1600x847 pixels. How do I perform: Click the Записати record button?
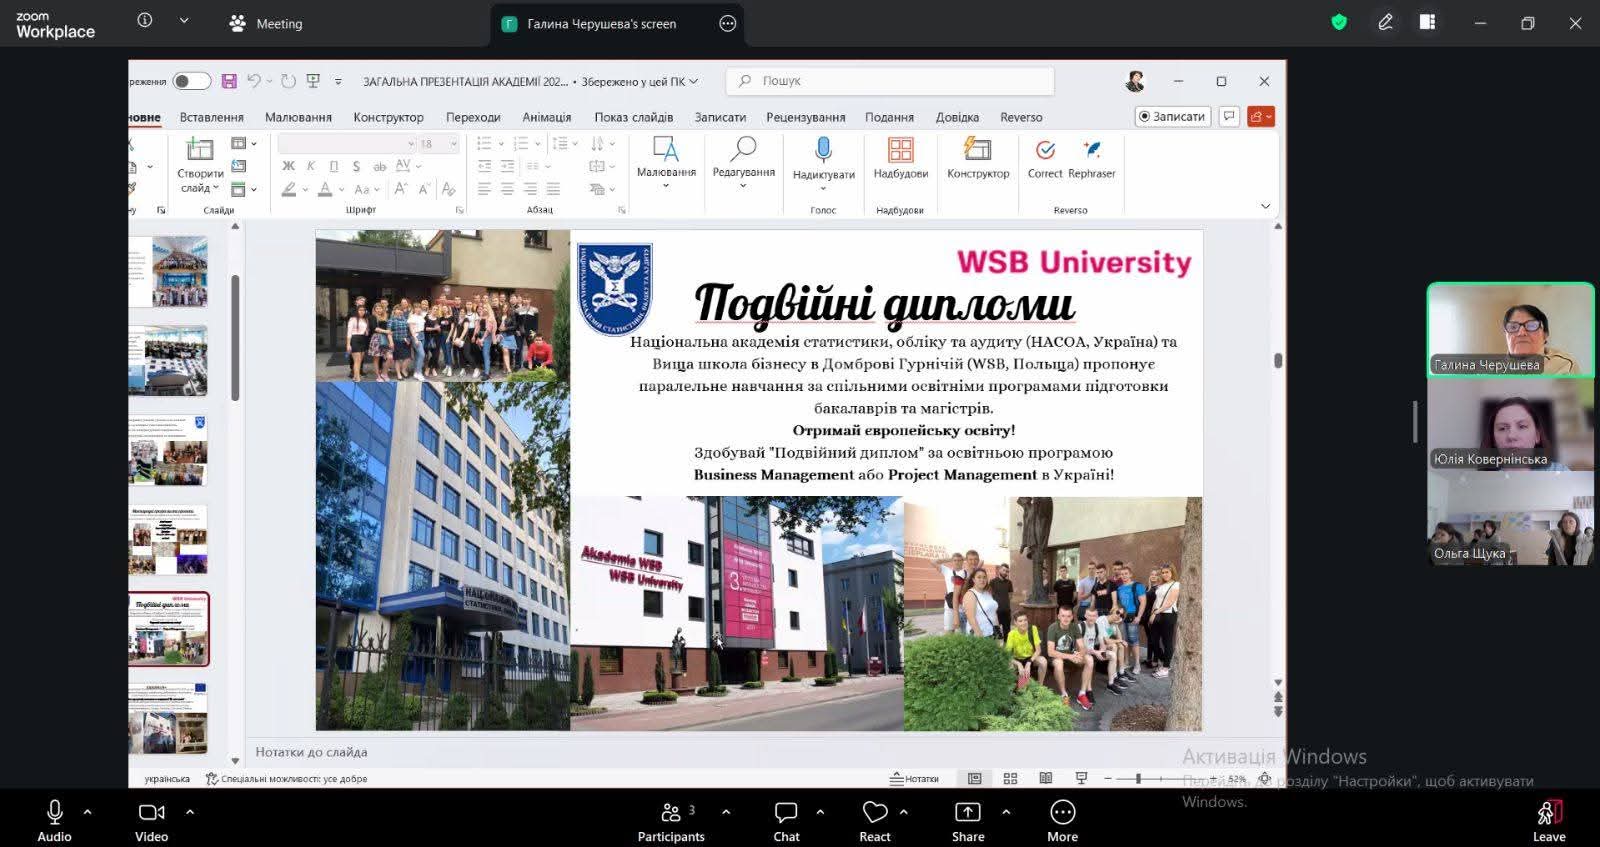click(x=1172, y=117)
